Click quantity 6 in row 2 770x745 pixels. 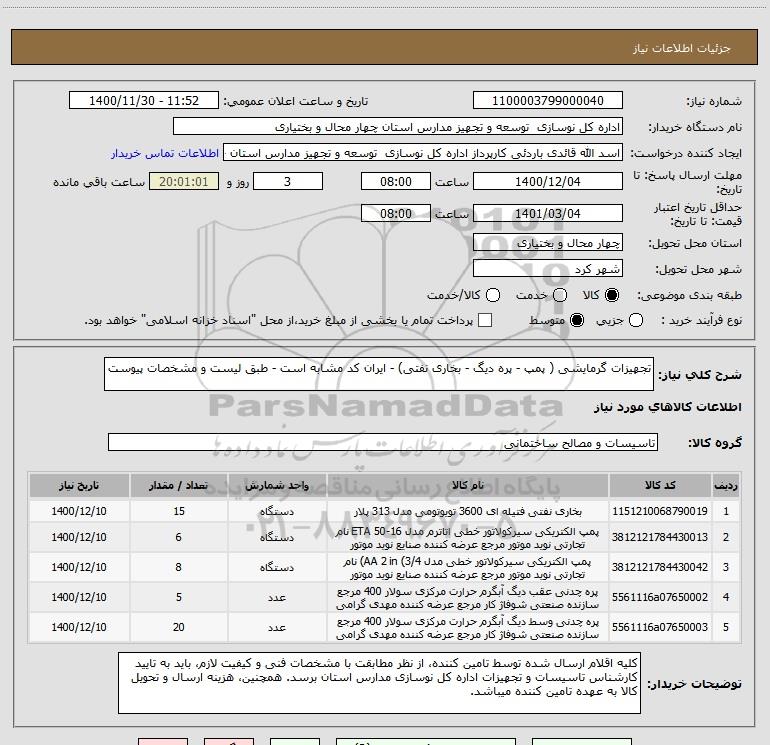[x=179, y=537]
